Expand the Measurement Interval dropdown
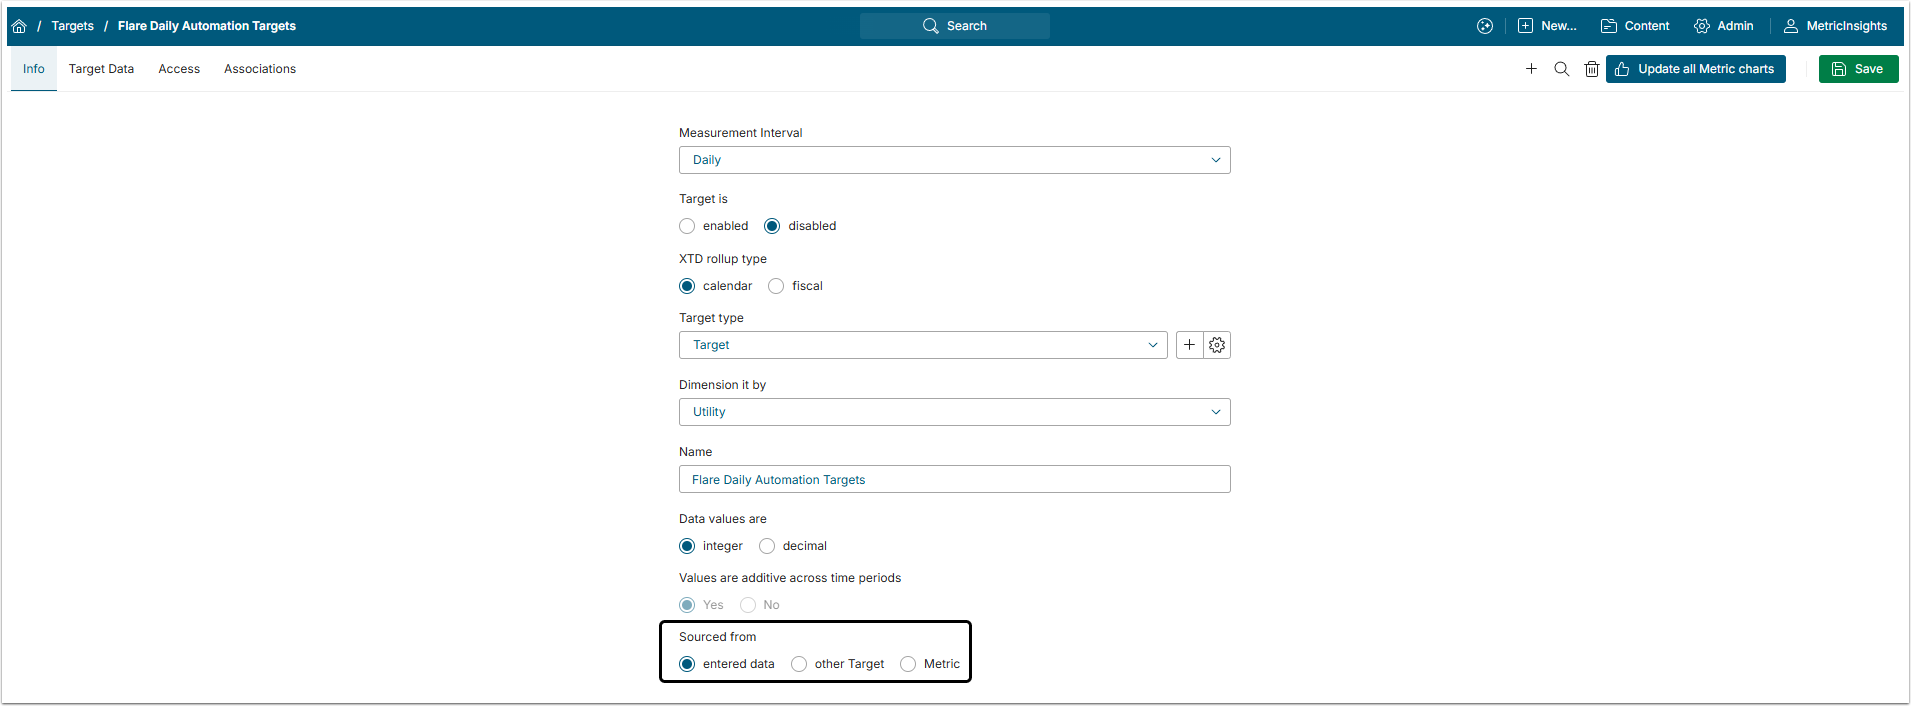This screenshot has width=1911, height=706. pyautogui.click(x=954, y=160)
